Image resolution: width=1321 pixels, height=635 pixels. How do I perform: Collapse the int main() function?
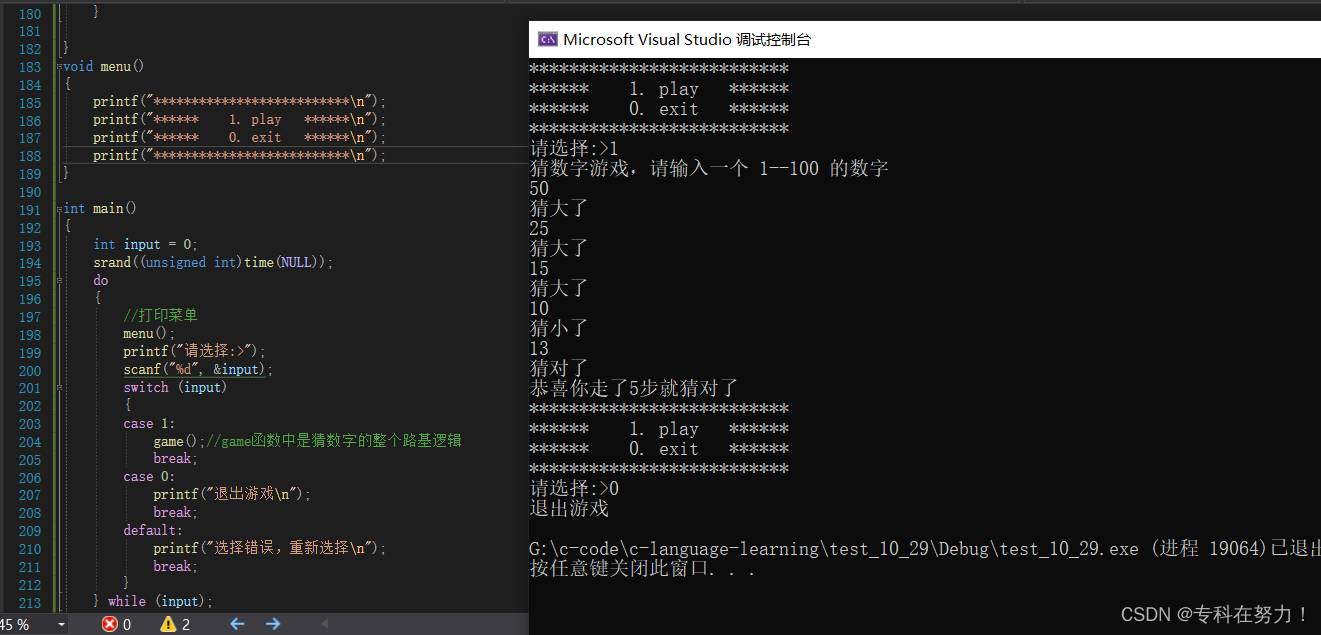point(60,209)
